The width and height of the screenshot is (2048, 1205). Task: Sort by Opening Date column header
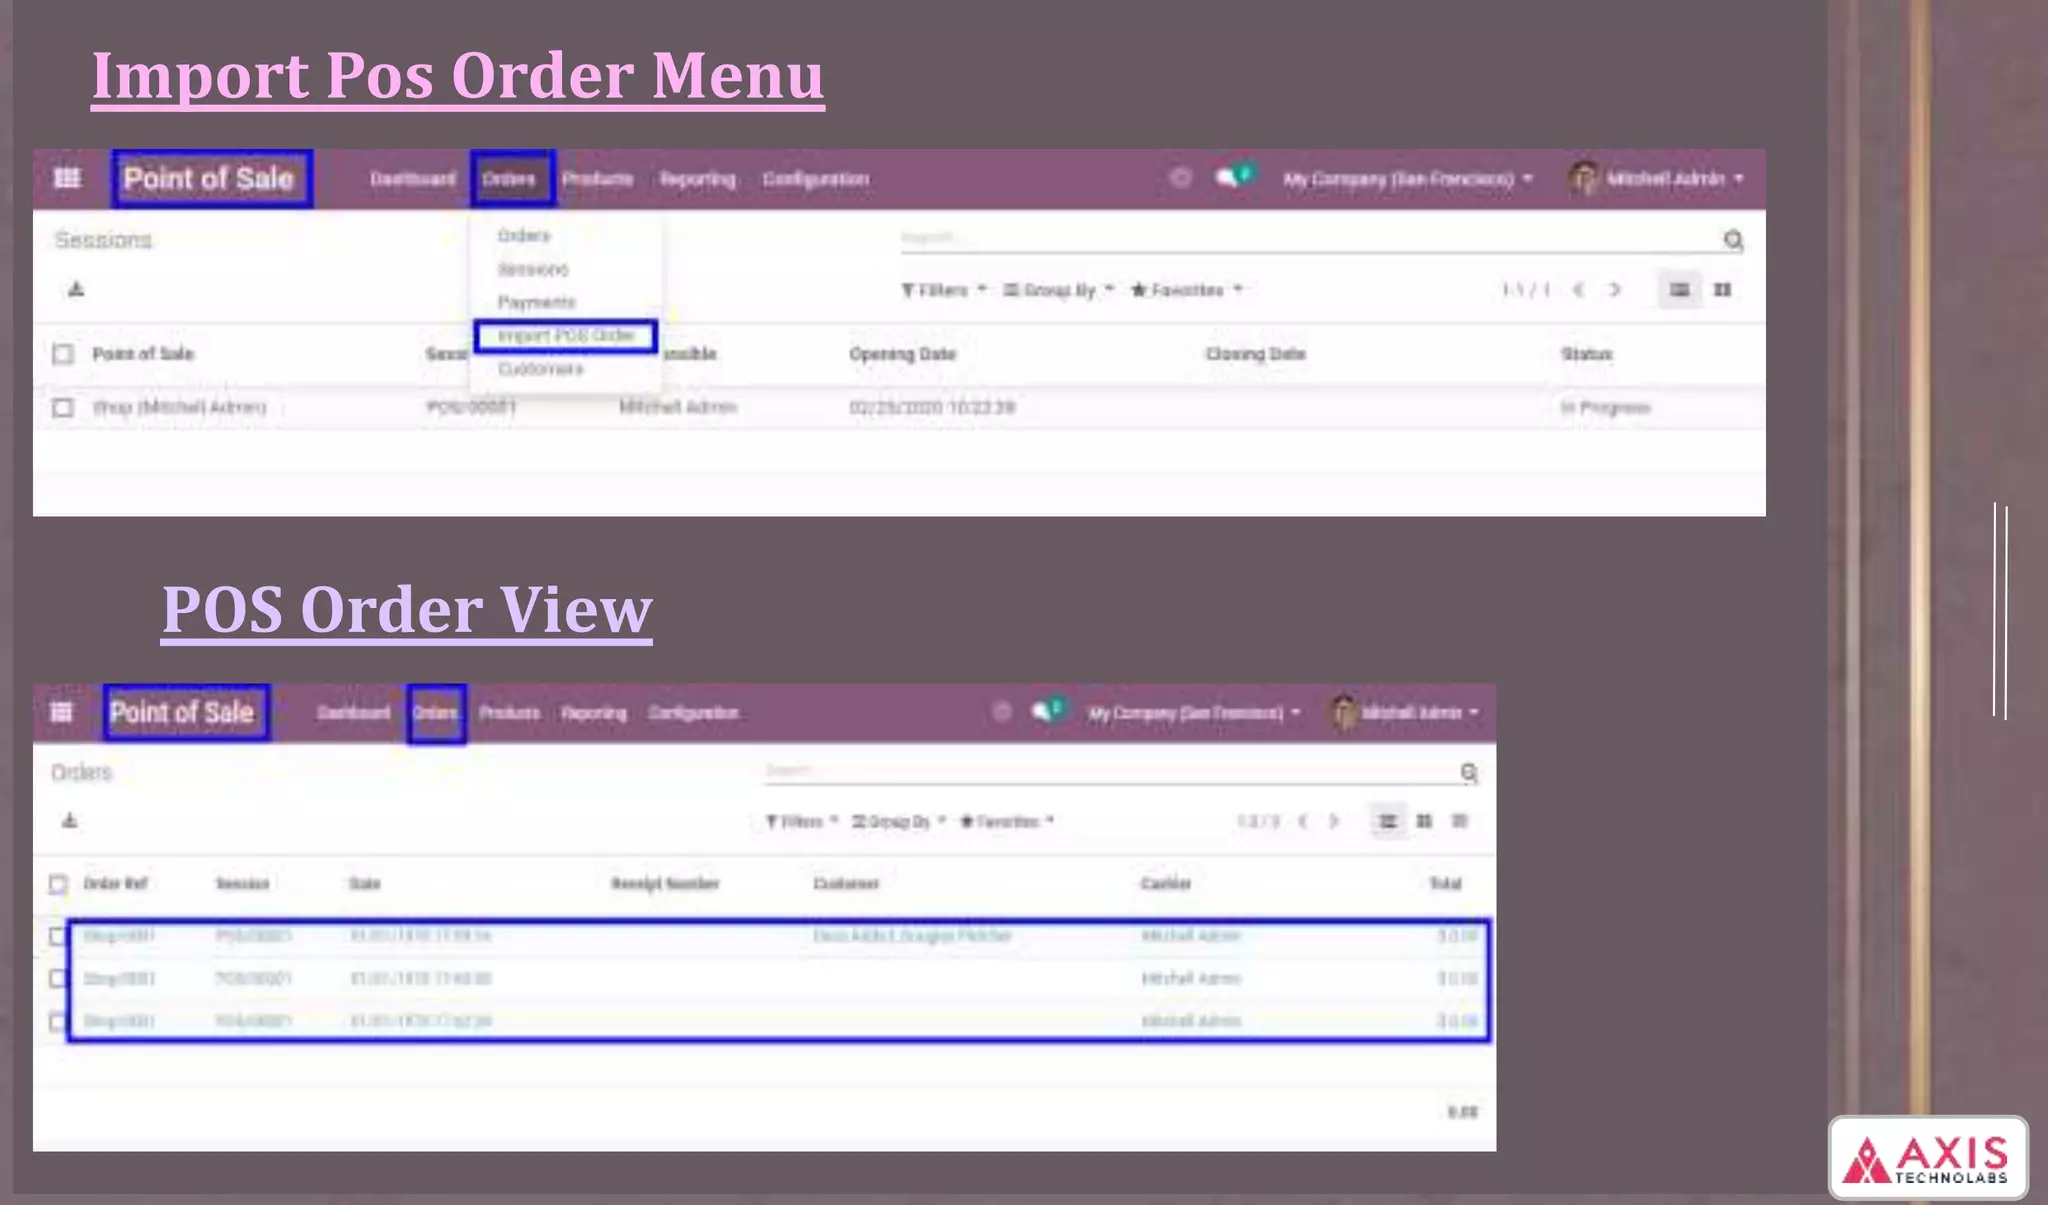pyautogui.click(x=902, y=354)
